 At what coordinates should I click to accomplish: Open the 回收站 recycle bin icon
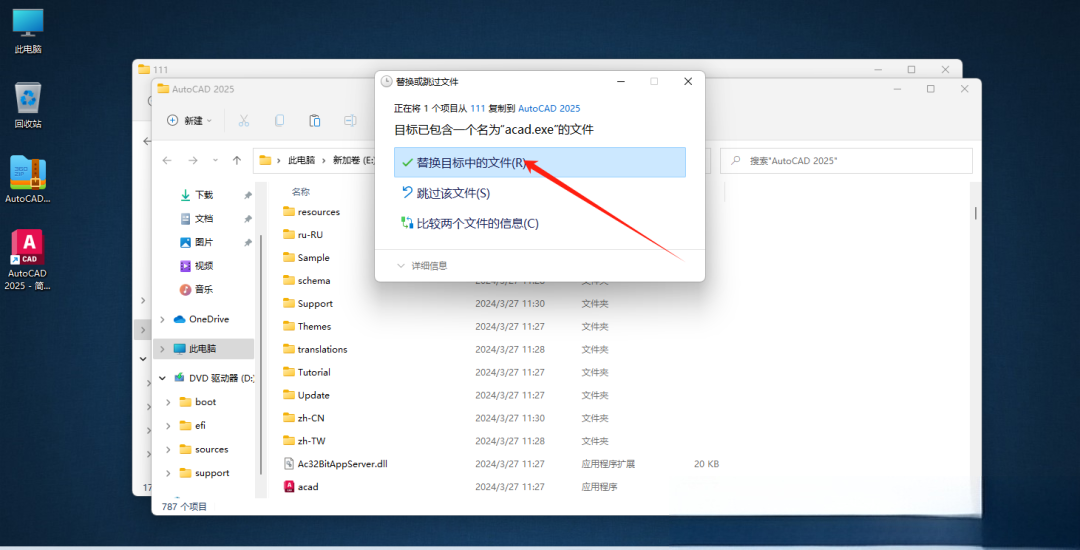(x=28, y=105)
